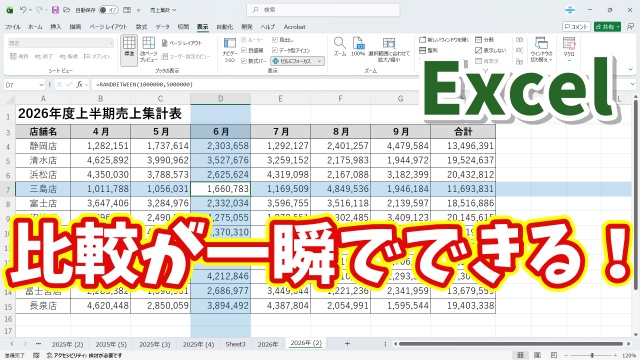Select the 標準 normal view button
Image resolution: width=640 pixels, height=360 pixels.
129,50
